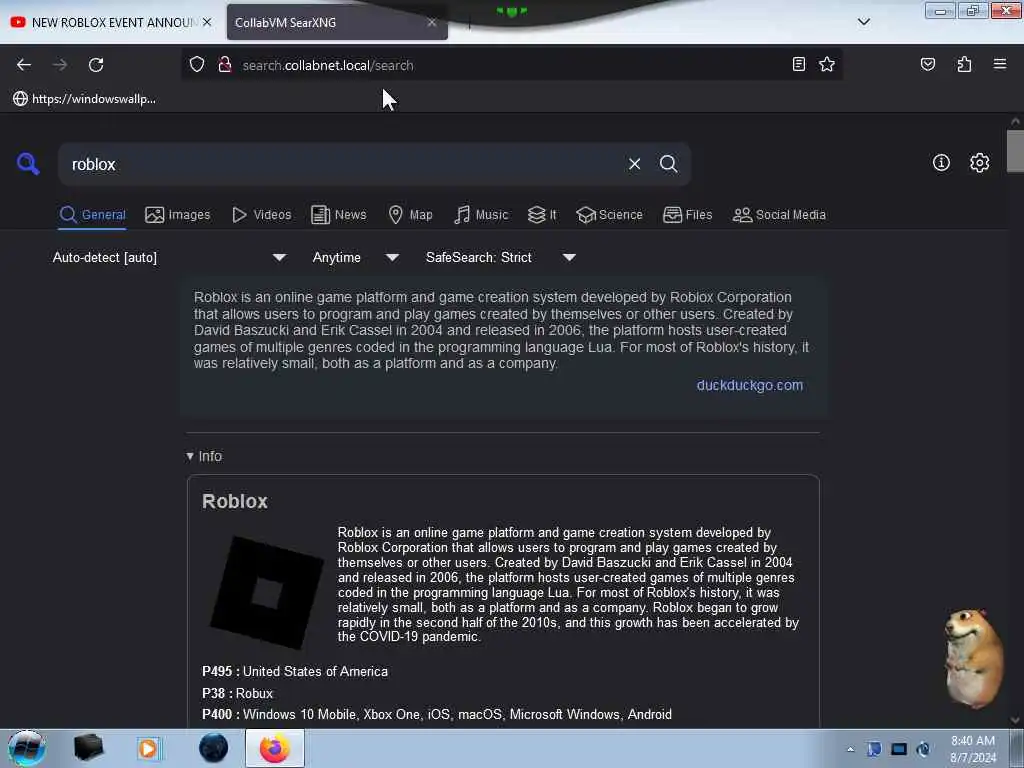The height and width of the screenshot is (768, 1024).
Task: Switch to Science search category
Action: tap(609, 215)
